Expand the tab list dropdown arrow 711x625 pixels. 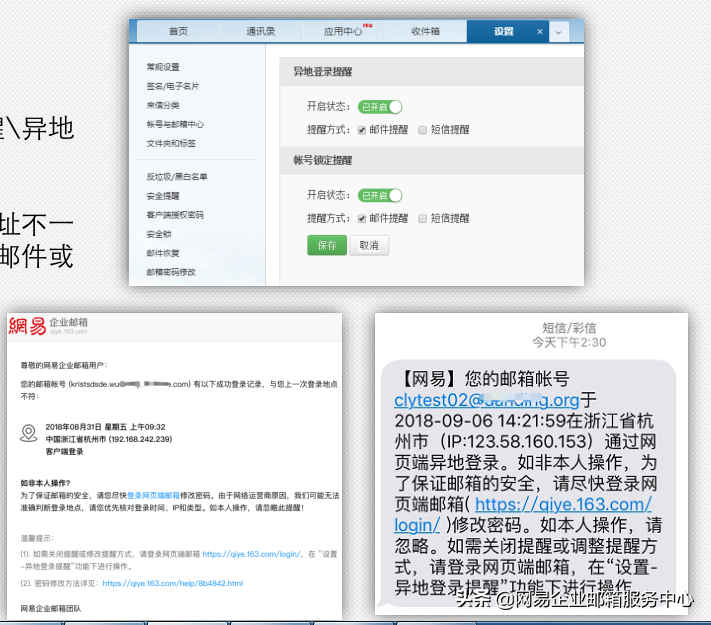(x=559, y=32)
